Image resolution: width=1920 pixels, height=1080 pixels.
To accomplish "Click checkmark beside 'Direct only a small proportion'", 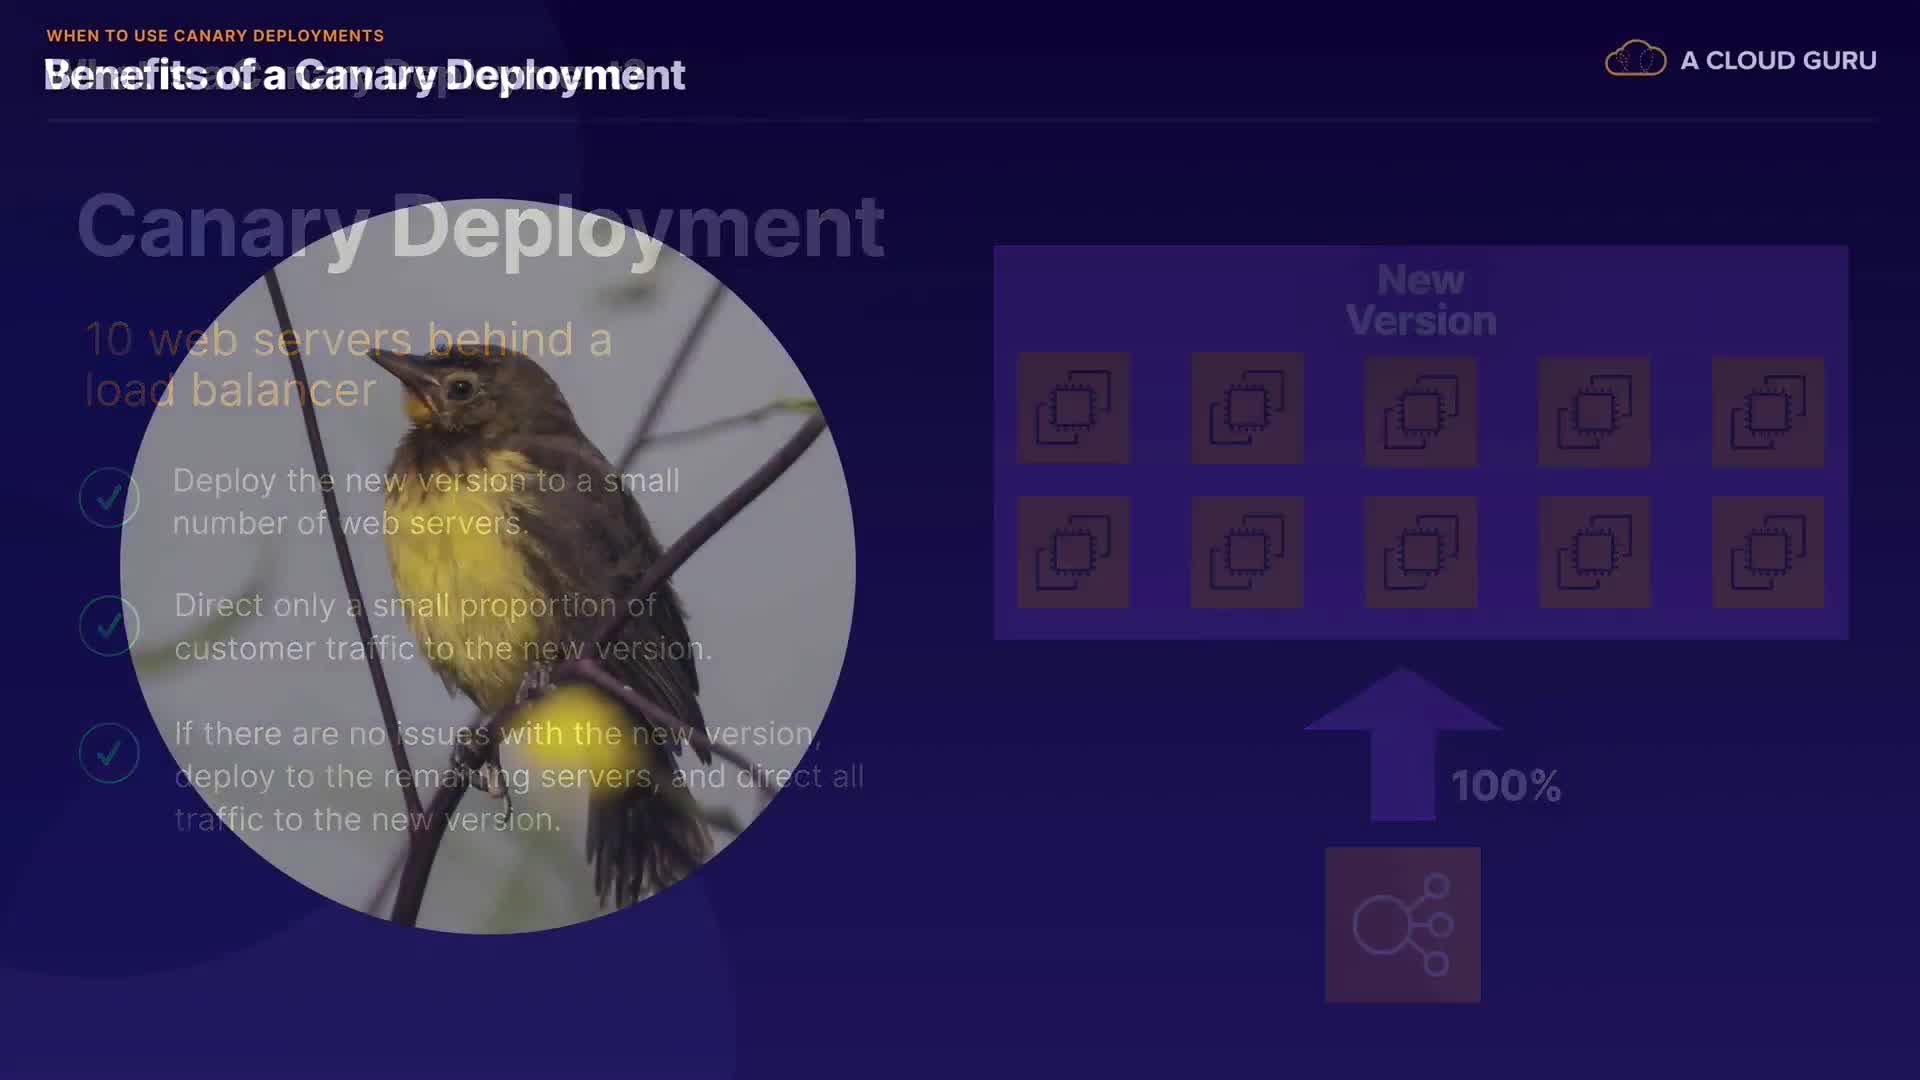I will pos(109,625).
